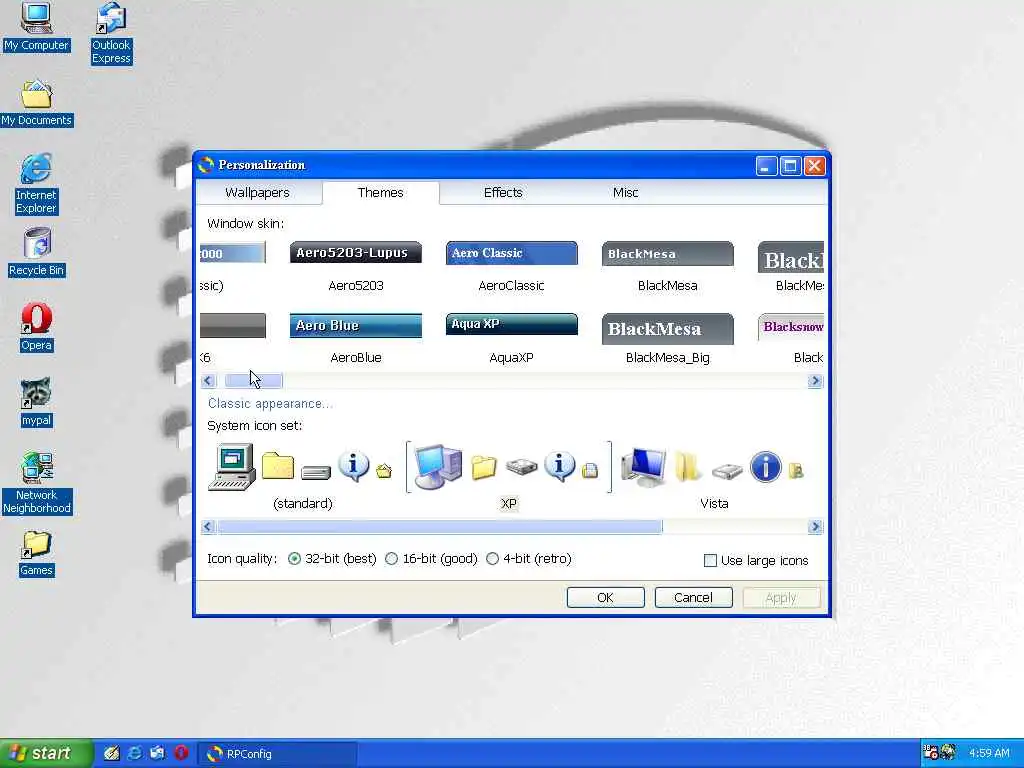1024x768 pixels.
Task: Select 32-bit (best) icon quality
Action: click(x=332, y=559)
